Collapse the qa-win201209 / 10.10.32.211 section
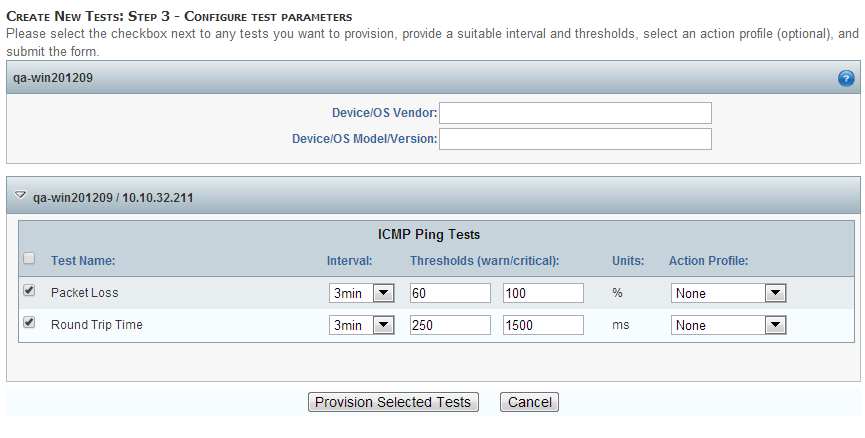Screen dimensions: 865x438 (x=20, y=197)
